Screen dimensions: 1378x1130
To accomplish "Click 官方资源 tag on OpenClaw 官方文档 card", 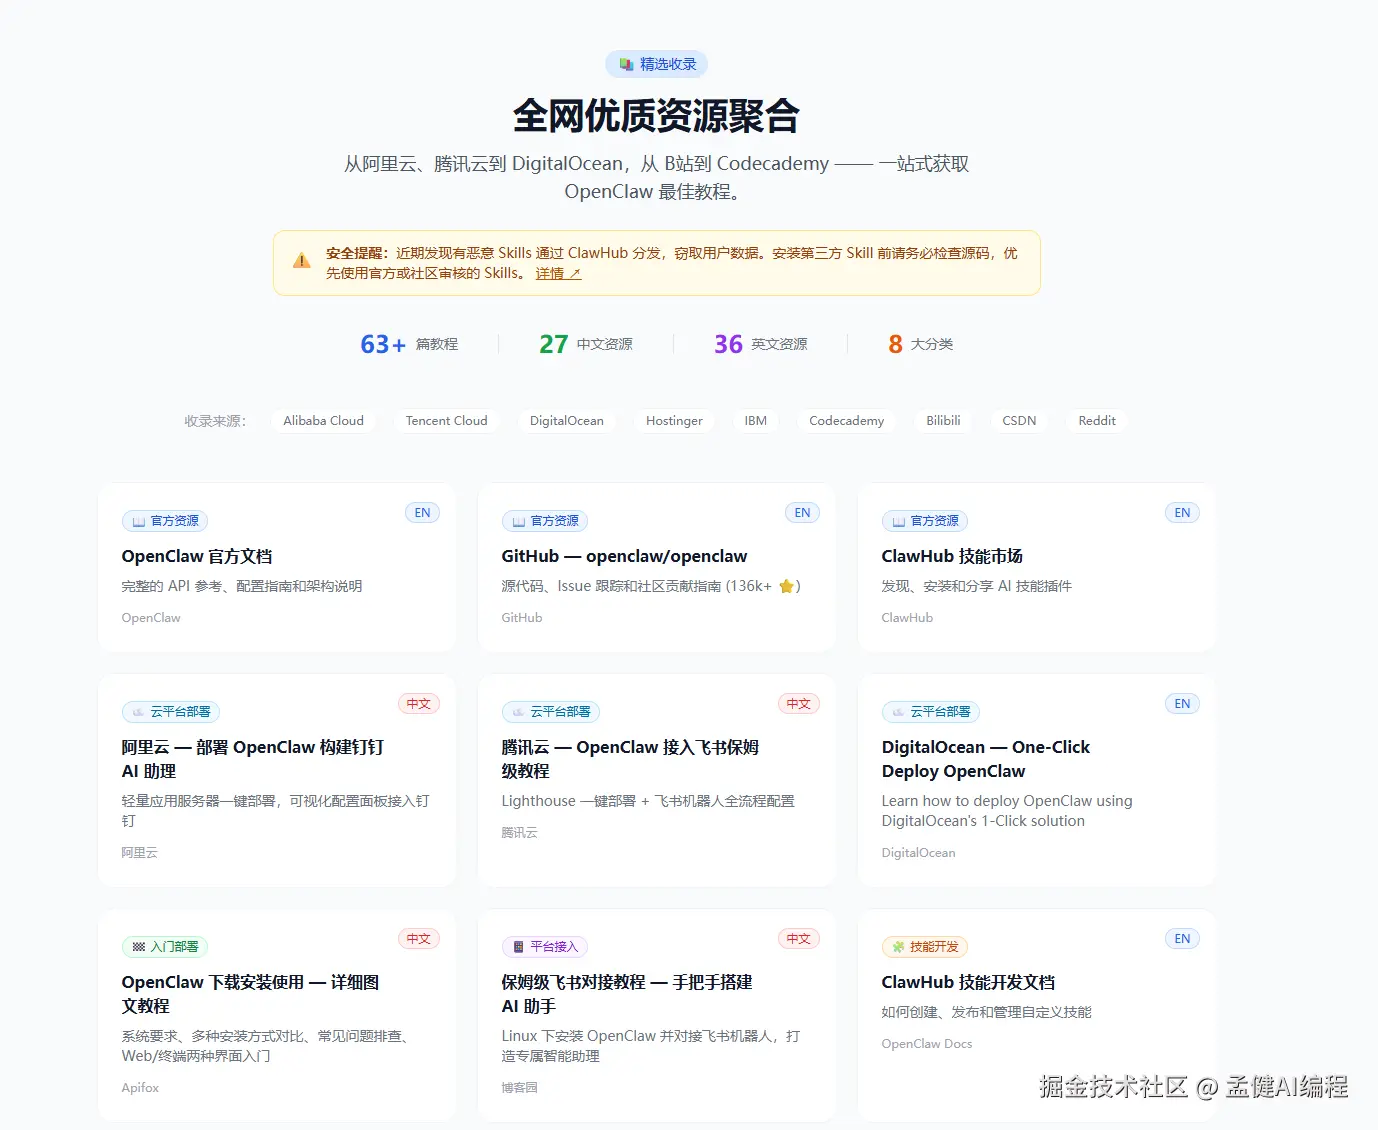I will coord(164,521).
